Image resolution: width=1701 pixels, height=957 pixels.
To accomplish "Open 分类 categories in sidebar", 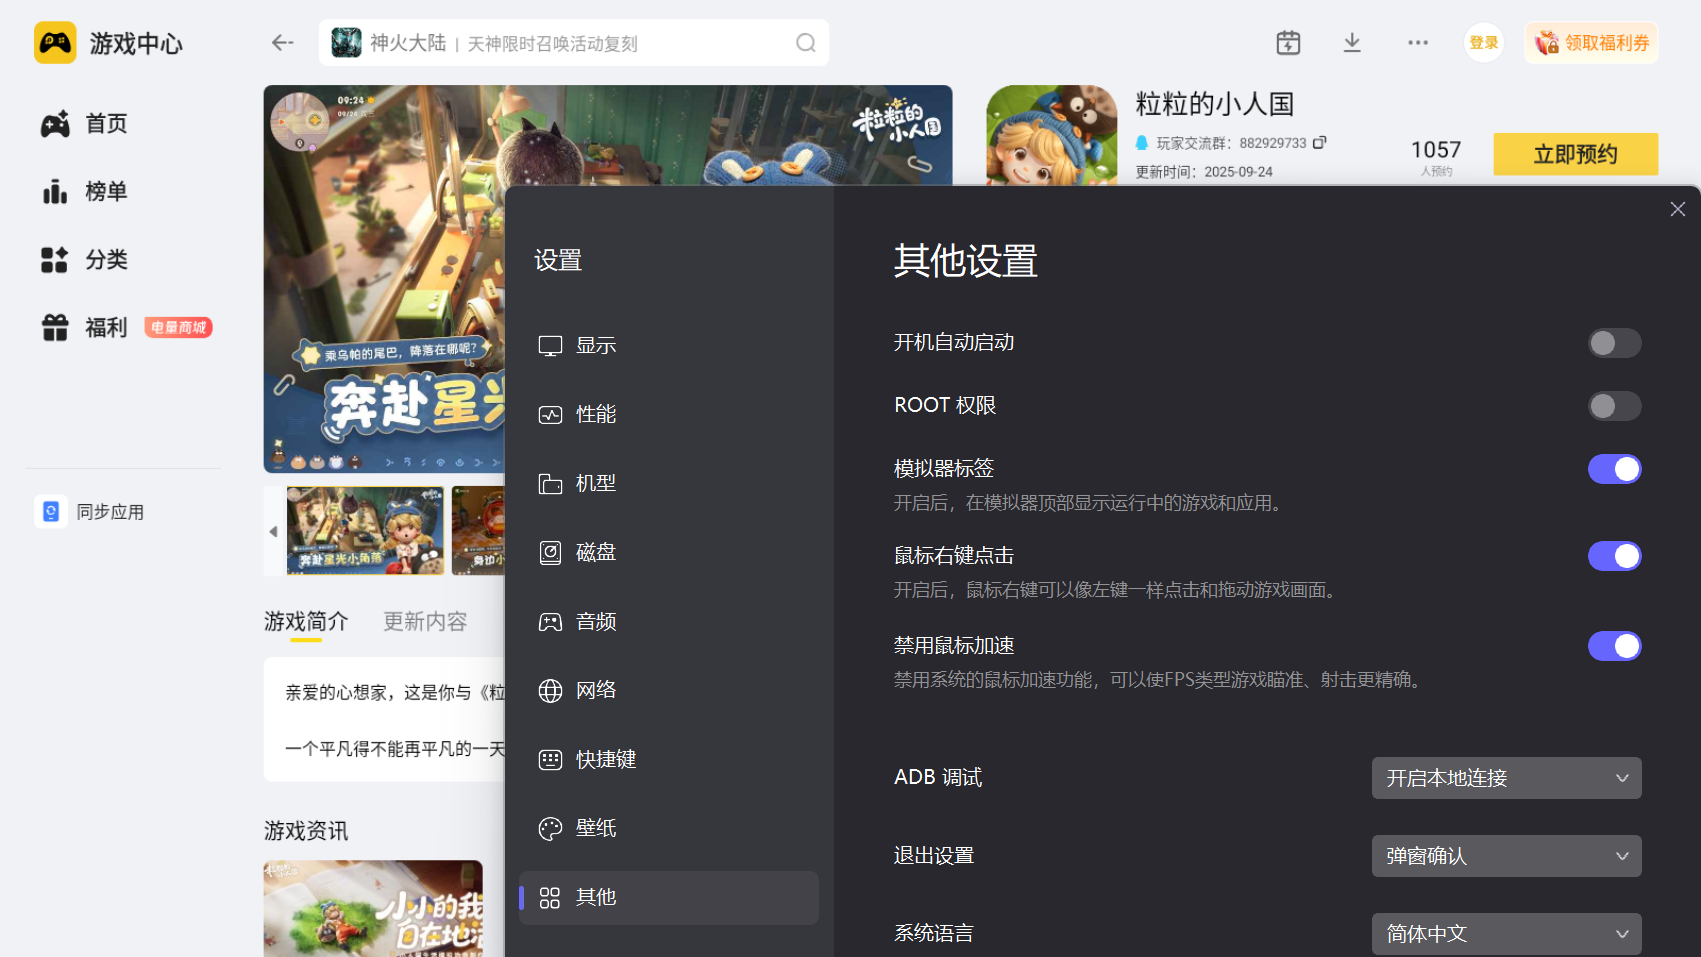I will click(x=85, y=260).
